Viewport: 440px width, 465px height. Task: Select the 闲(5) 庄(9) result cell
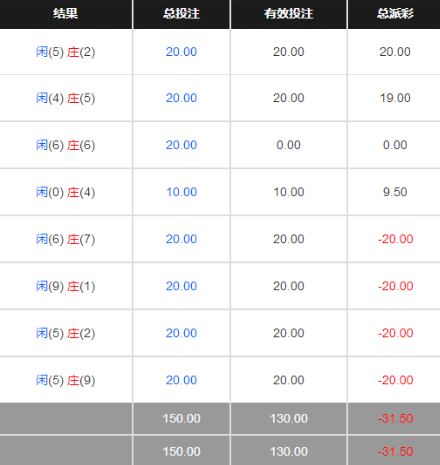[65, 380]
